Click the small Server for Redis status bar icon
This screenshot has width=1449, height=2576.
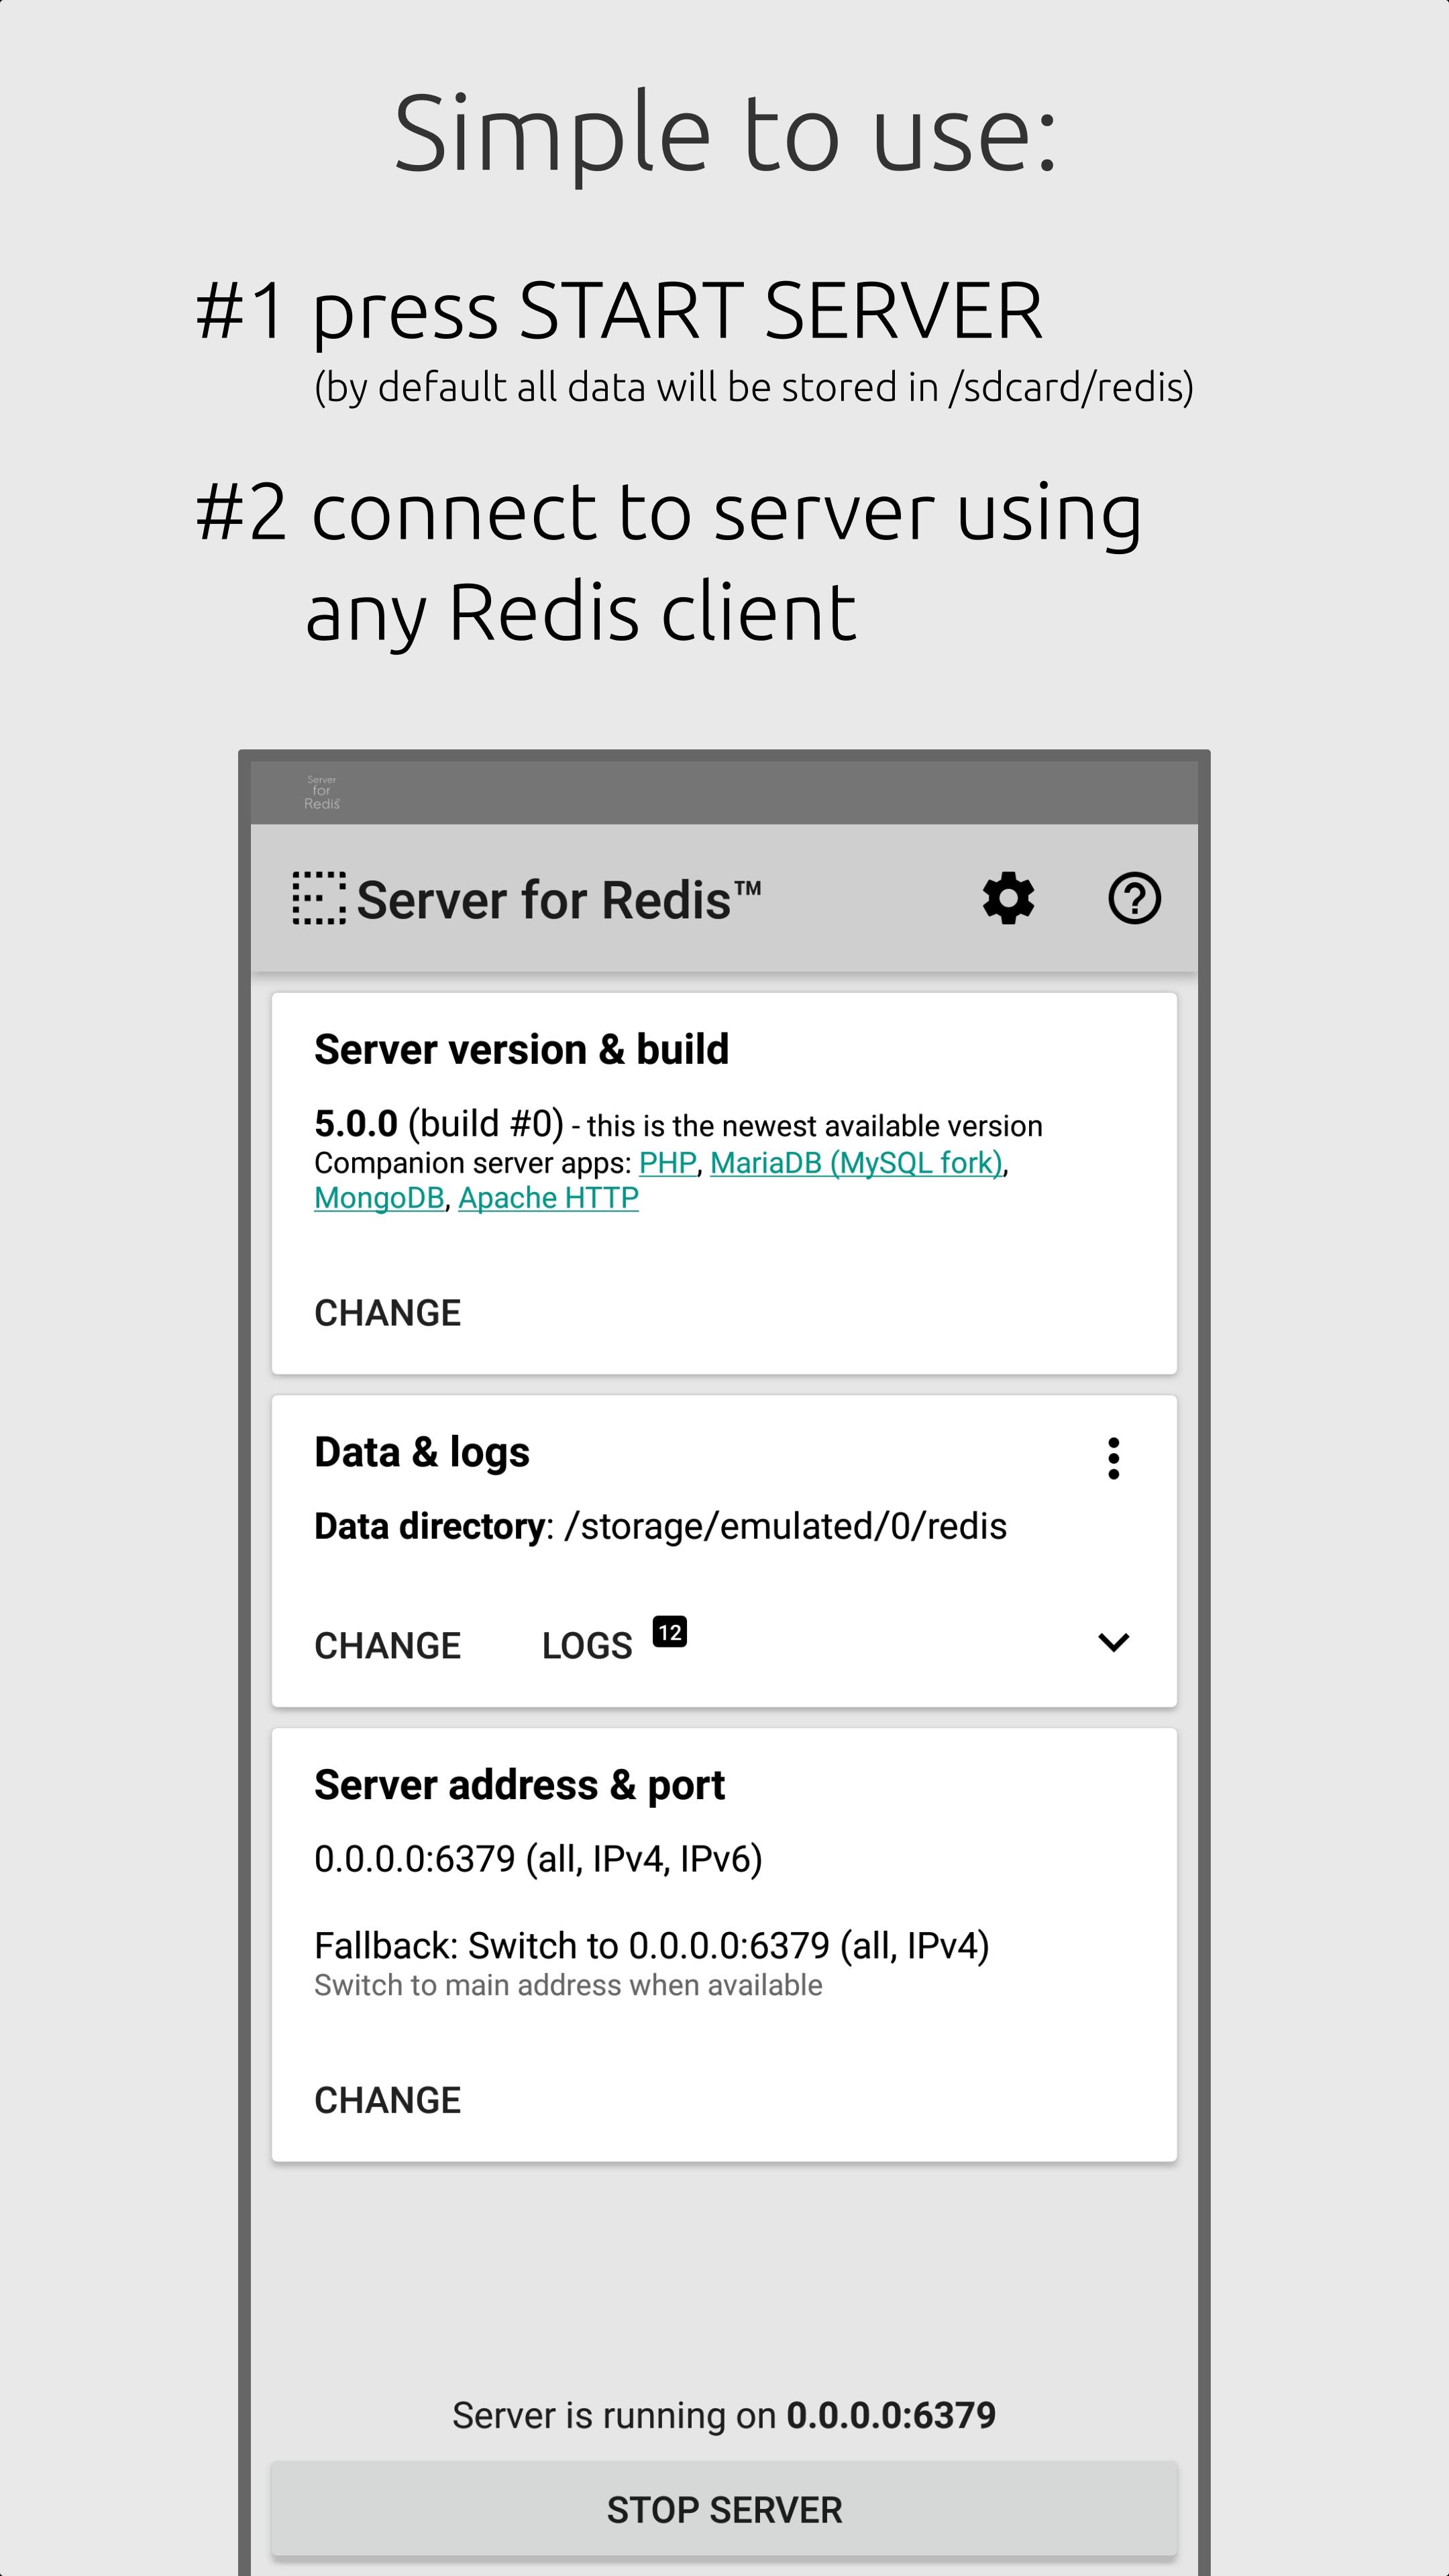(322, 792)
